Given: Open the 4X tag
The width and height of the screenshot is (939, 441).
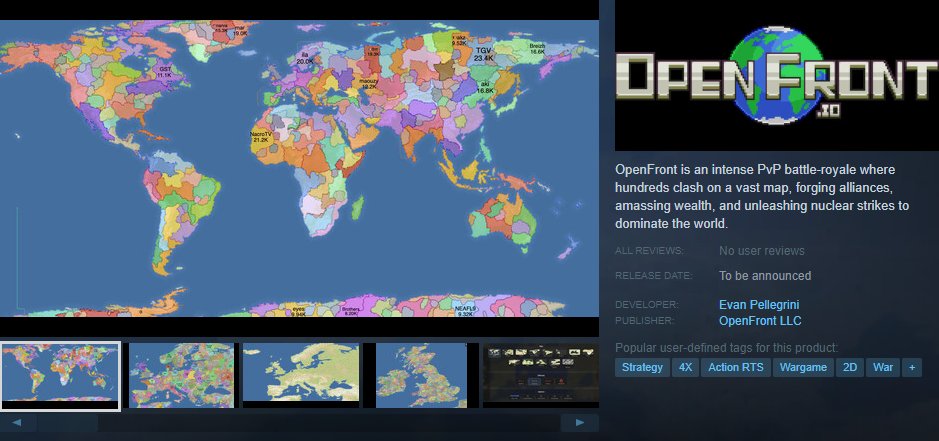Looking at the screenshot, I should point(685,367).
